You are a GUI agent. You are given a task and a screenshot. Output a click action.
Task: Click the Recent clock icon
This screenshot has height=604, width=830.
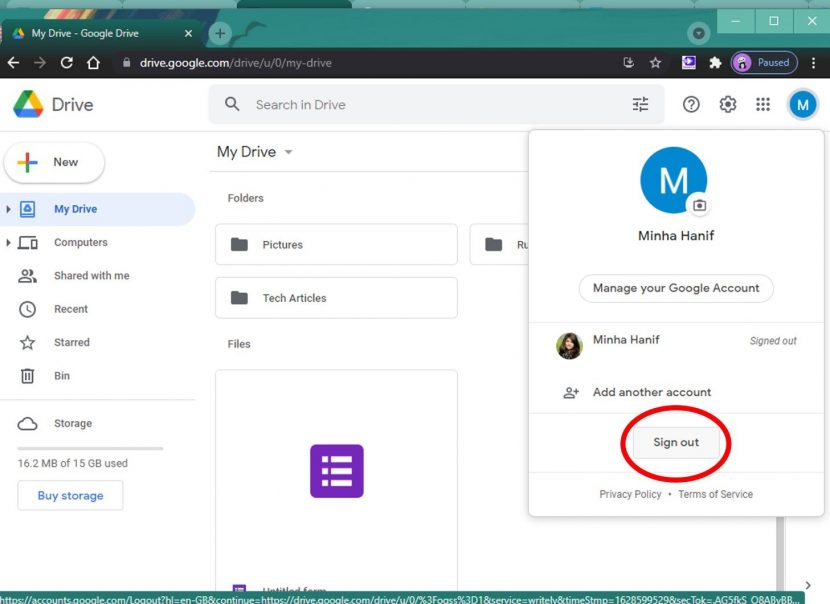(28, 309)
